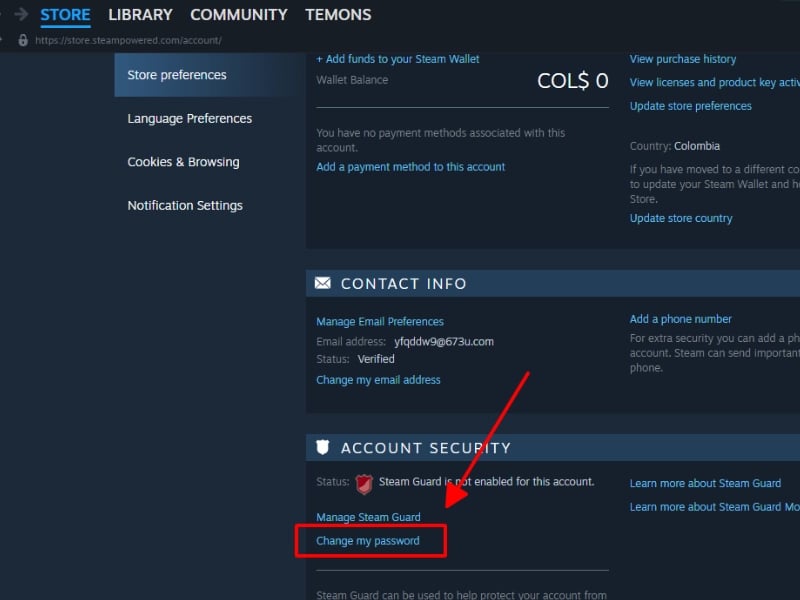Select Store preferences in the sidebar
This screenshot has width=800, height=600.
[177, 75]
